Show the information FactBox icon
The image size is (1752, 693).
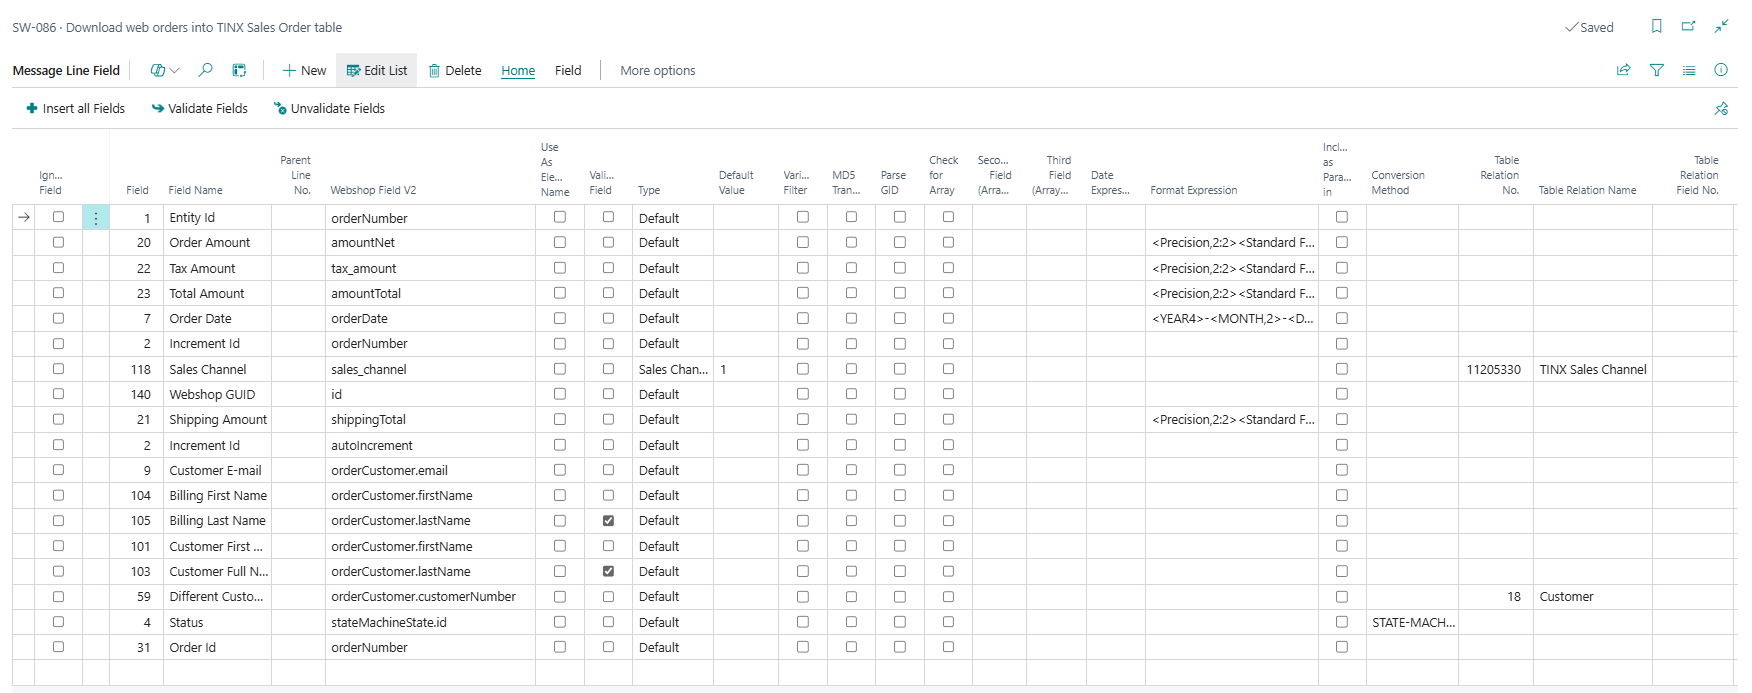tap(1721, 70)
